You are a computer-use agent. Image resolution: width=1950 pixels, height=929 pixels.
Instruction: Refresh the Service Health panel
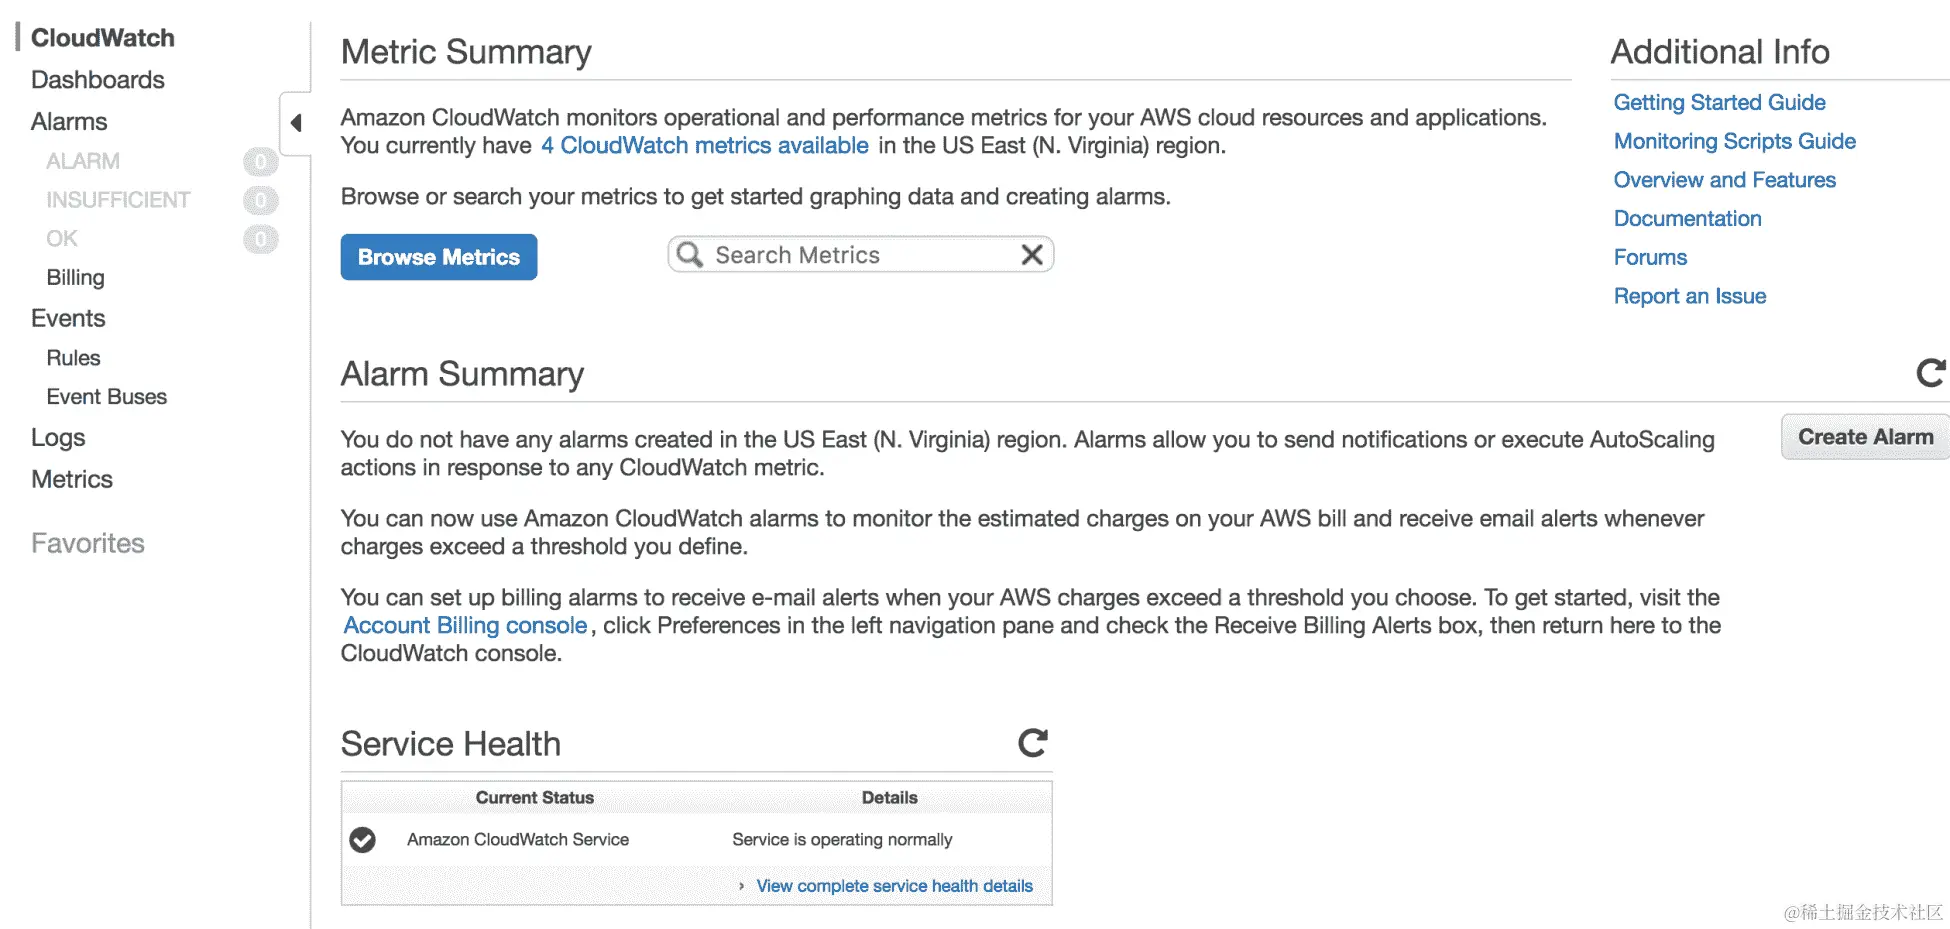pos(1032,743)
